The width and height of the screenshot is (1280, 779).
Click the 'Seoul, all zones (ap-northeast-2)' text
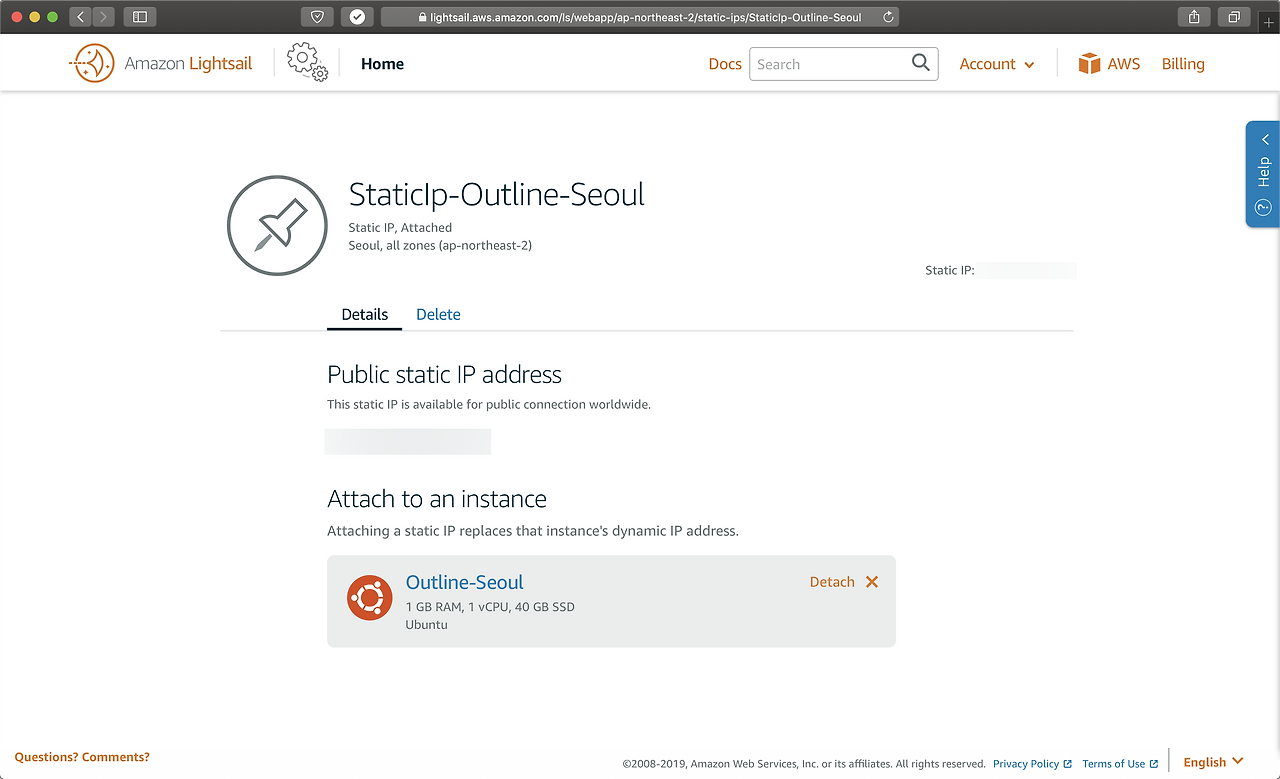click(x=440, y=245)
